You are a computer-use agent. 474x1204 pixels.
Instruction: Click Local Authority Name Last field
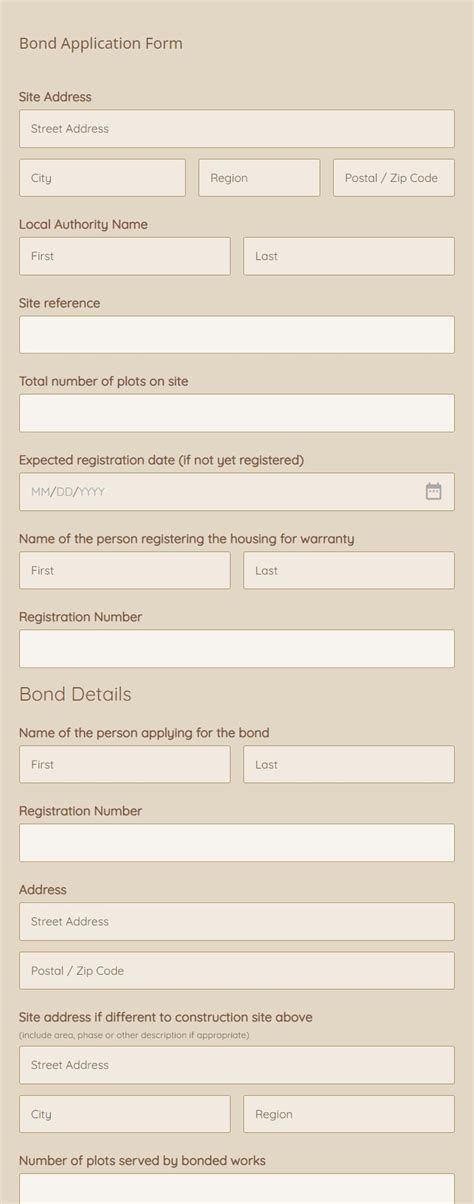[x=349, y=256]
